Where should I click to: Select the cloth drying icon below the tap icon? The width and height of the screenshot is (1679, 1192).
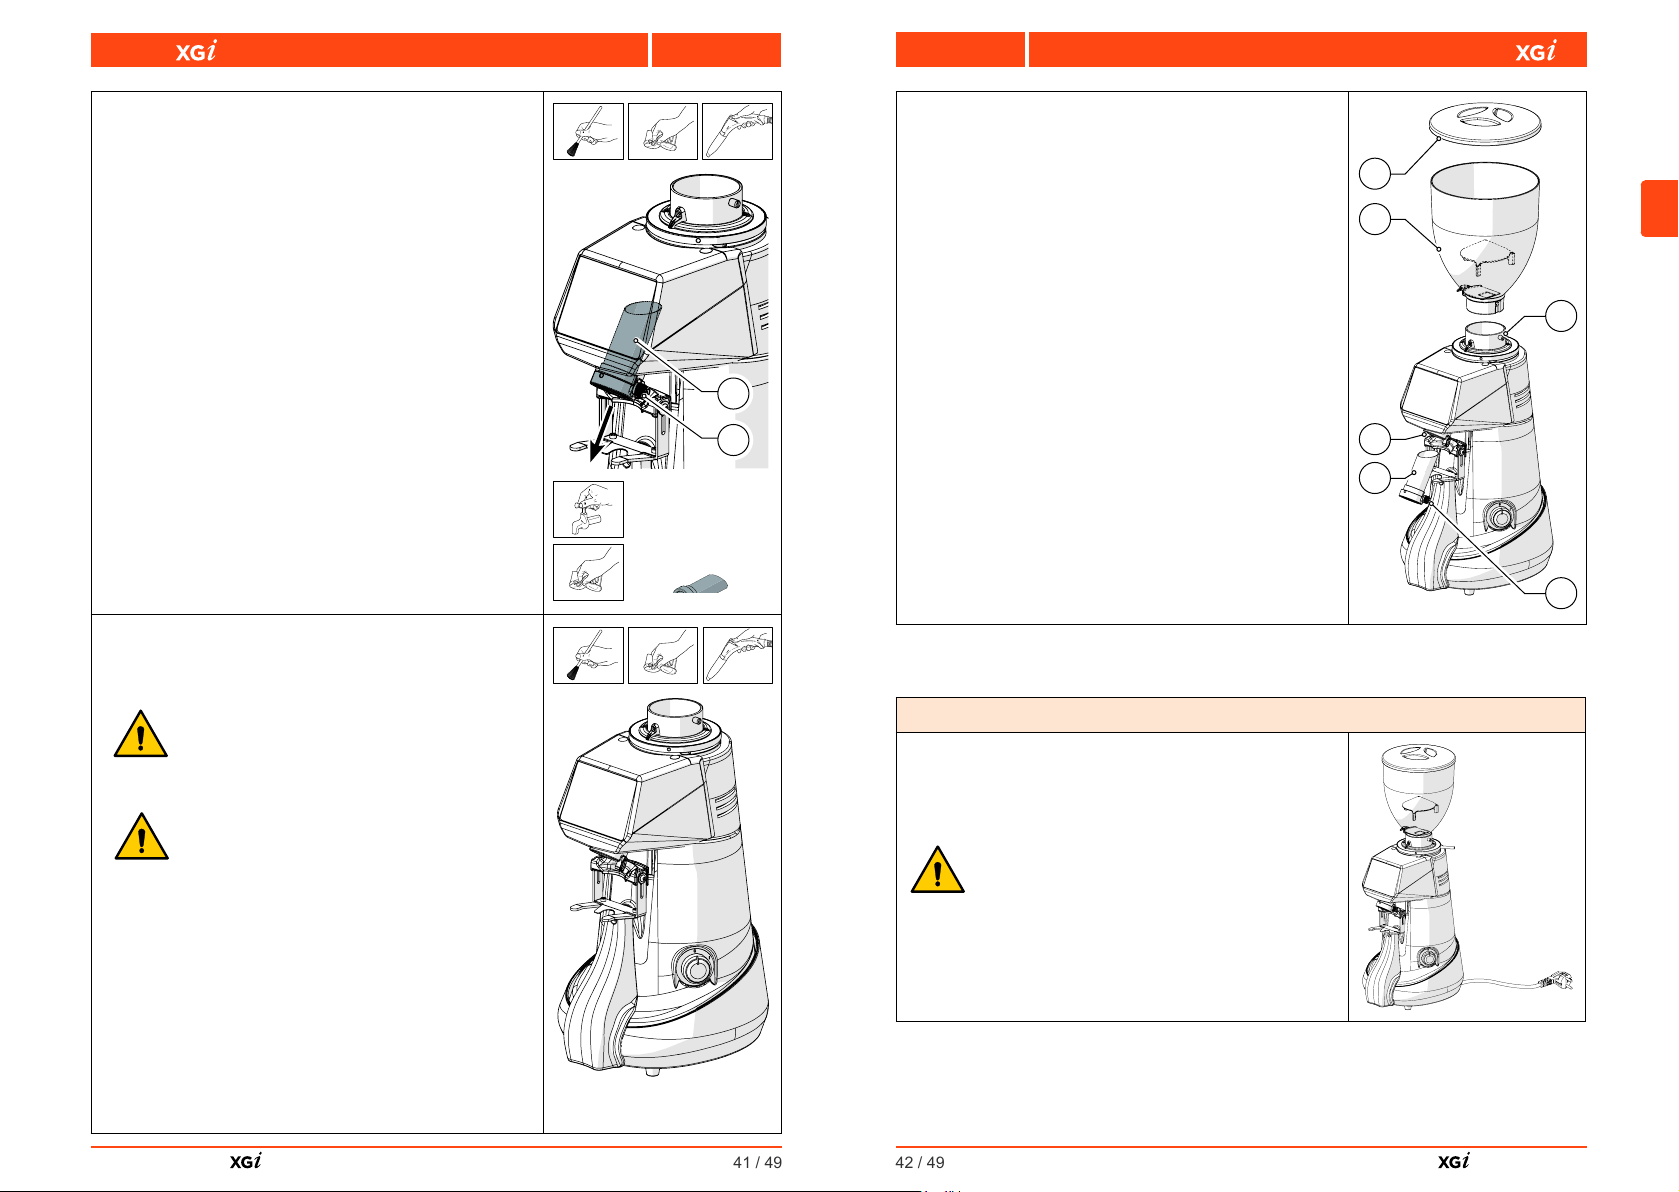(x=588, y=572)
